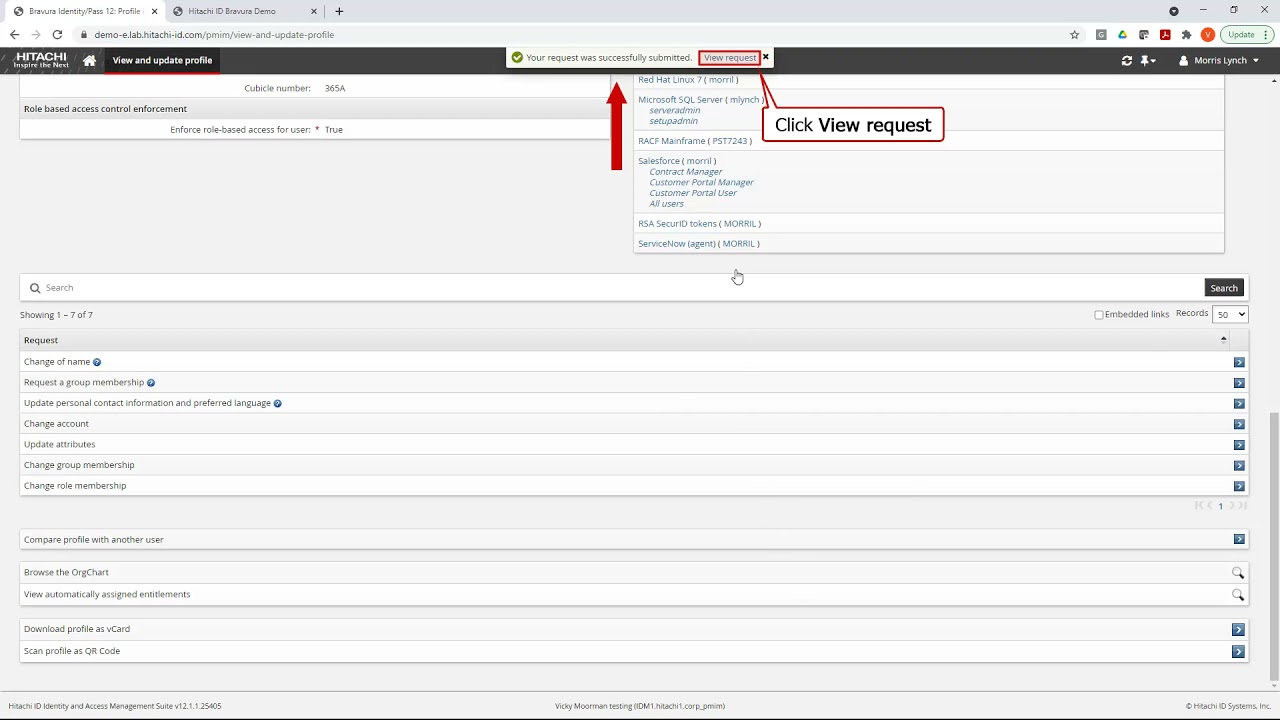Screen dimensions: 1280x720
Task: Click Hitachi logo in header
Action: coord(40,60)
